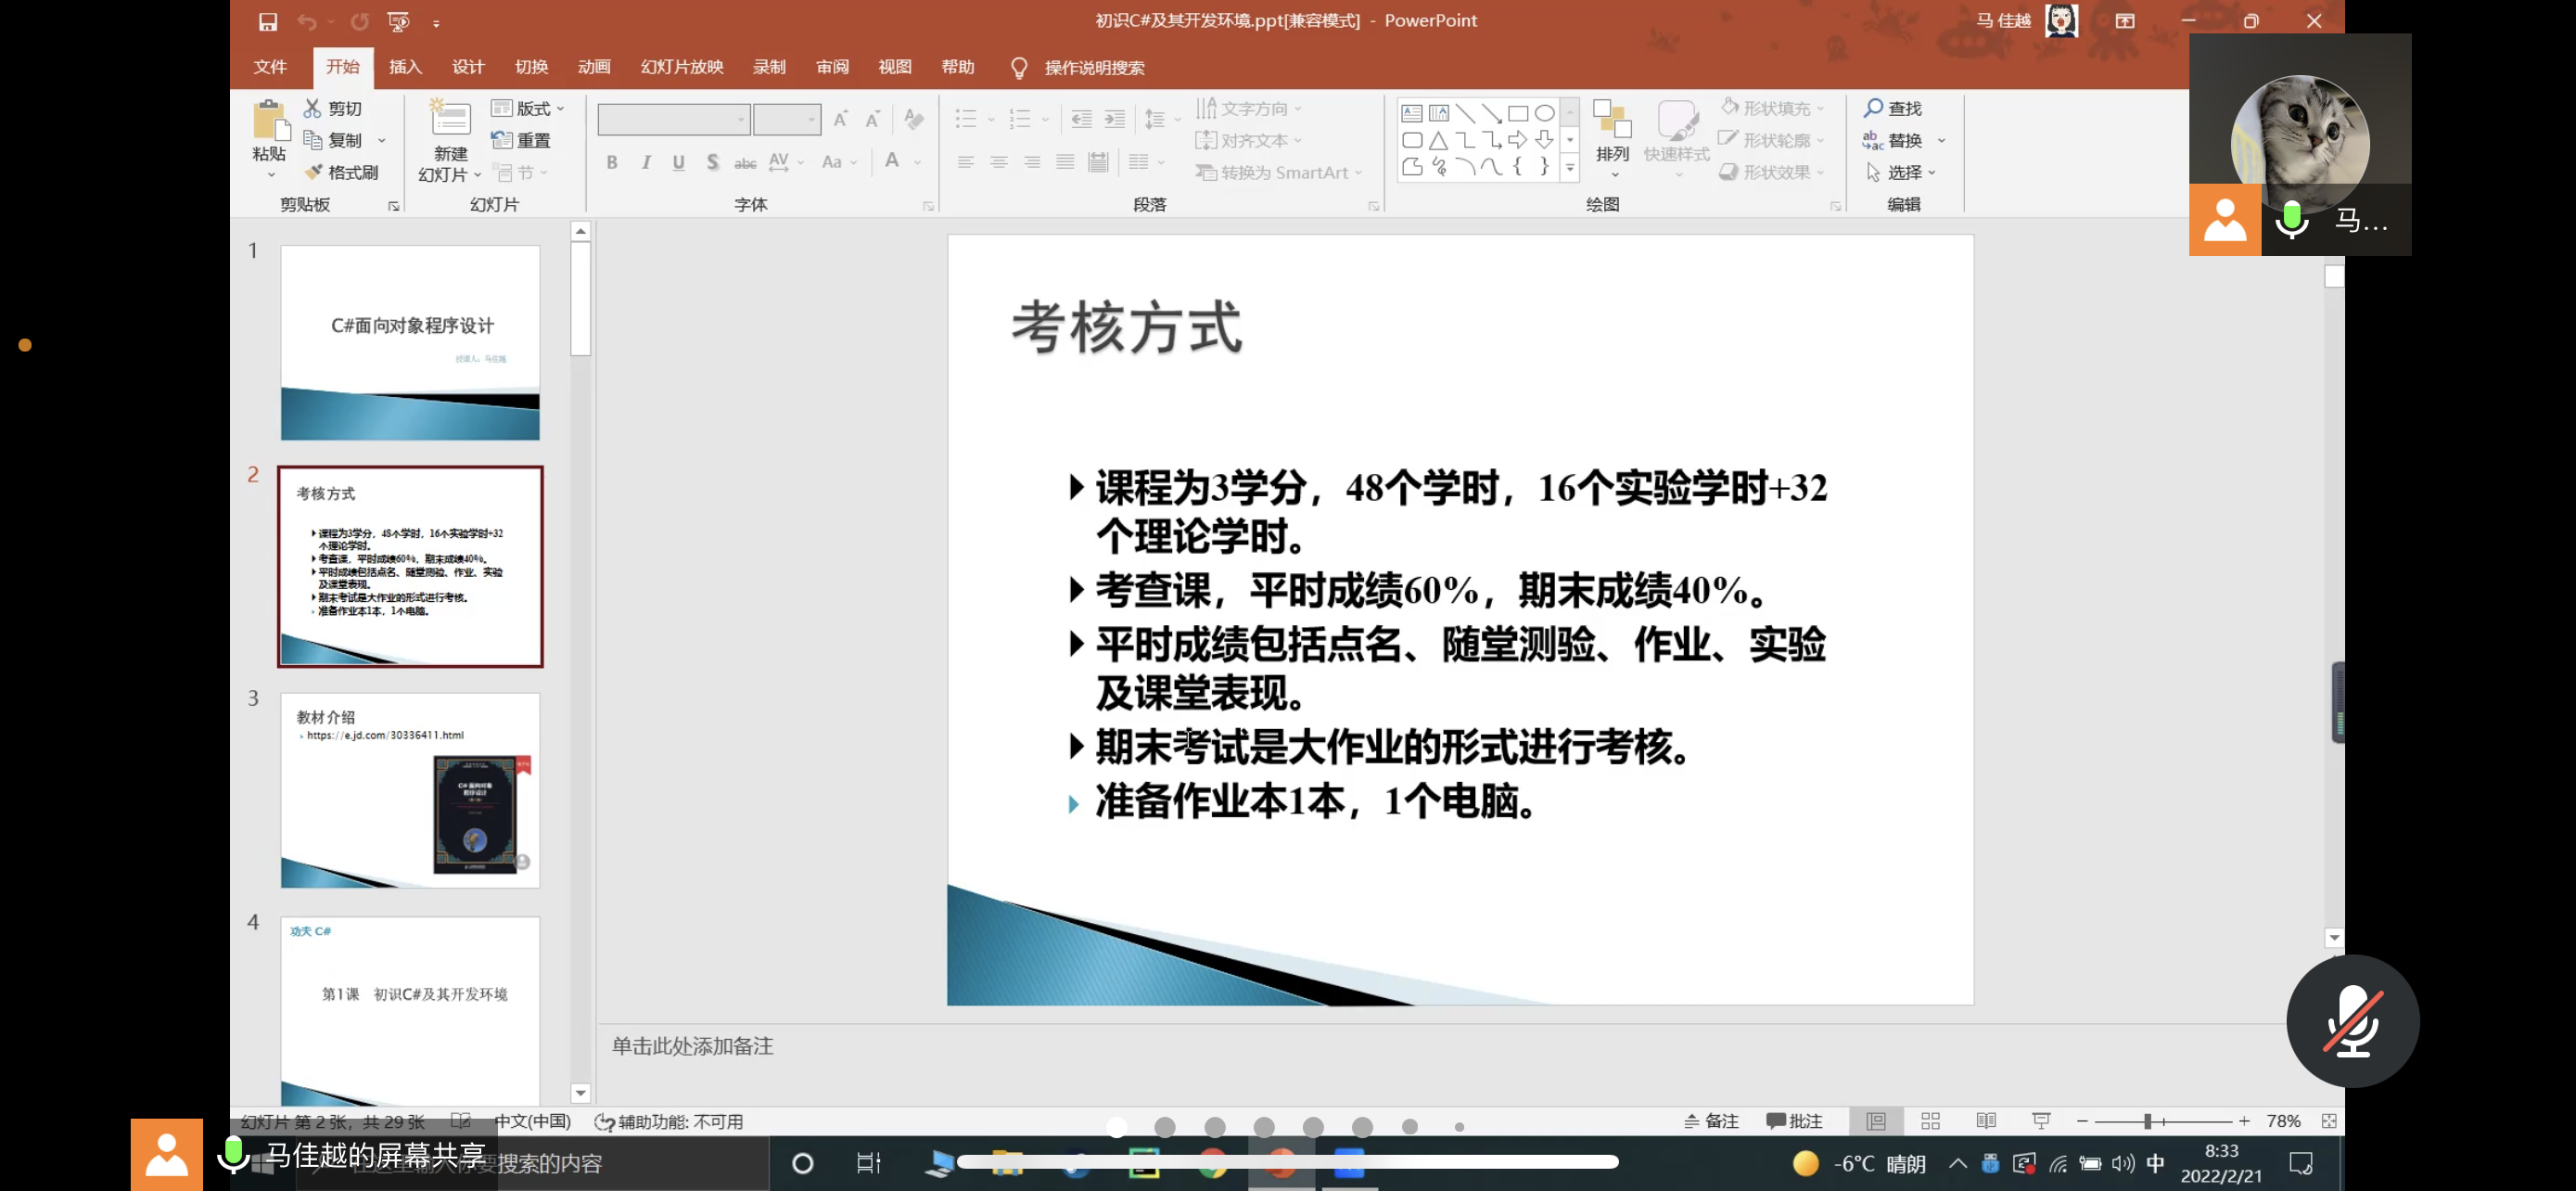
Task: Click the Format Painter brush icon
Action: click(x=314, y=172)
